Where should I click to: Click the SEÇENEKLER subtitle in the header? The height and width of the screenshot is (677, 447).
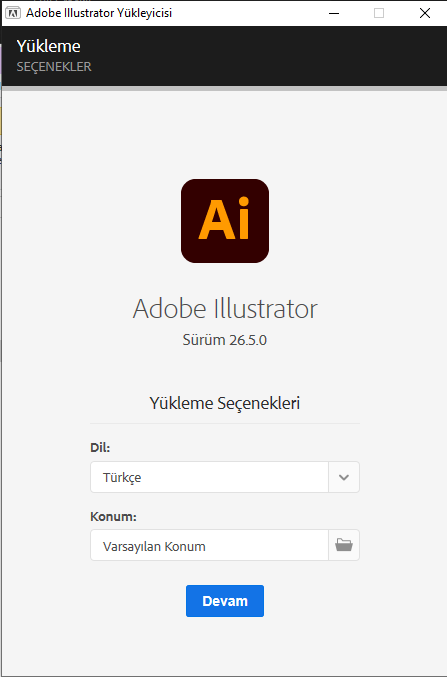tap(54, 67)
